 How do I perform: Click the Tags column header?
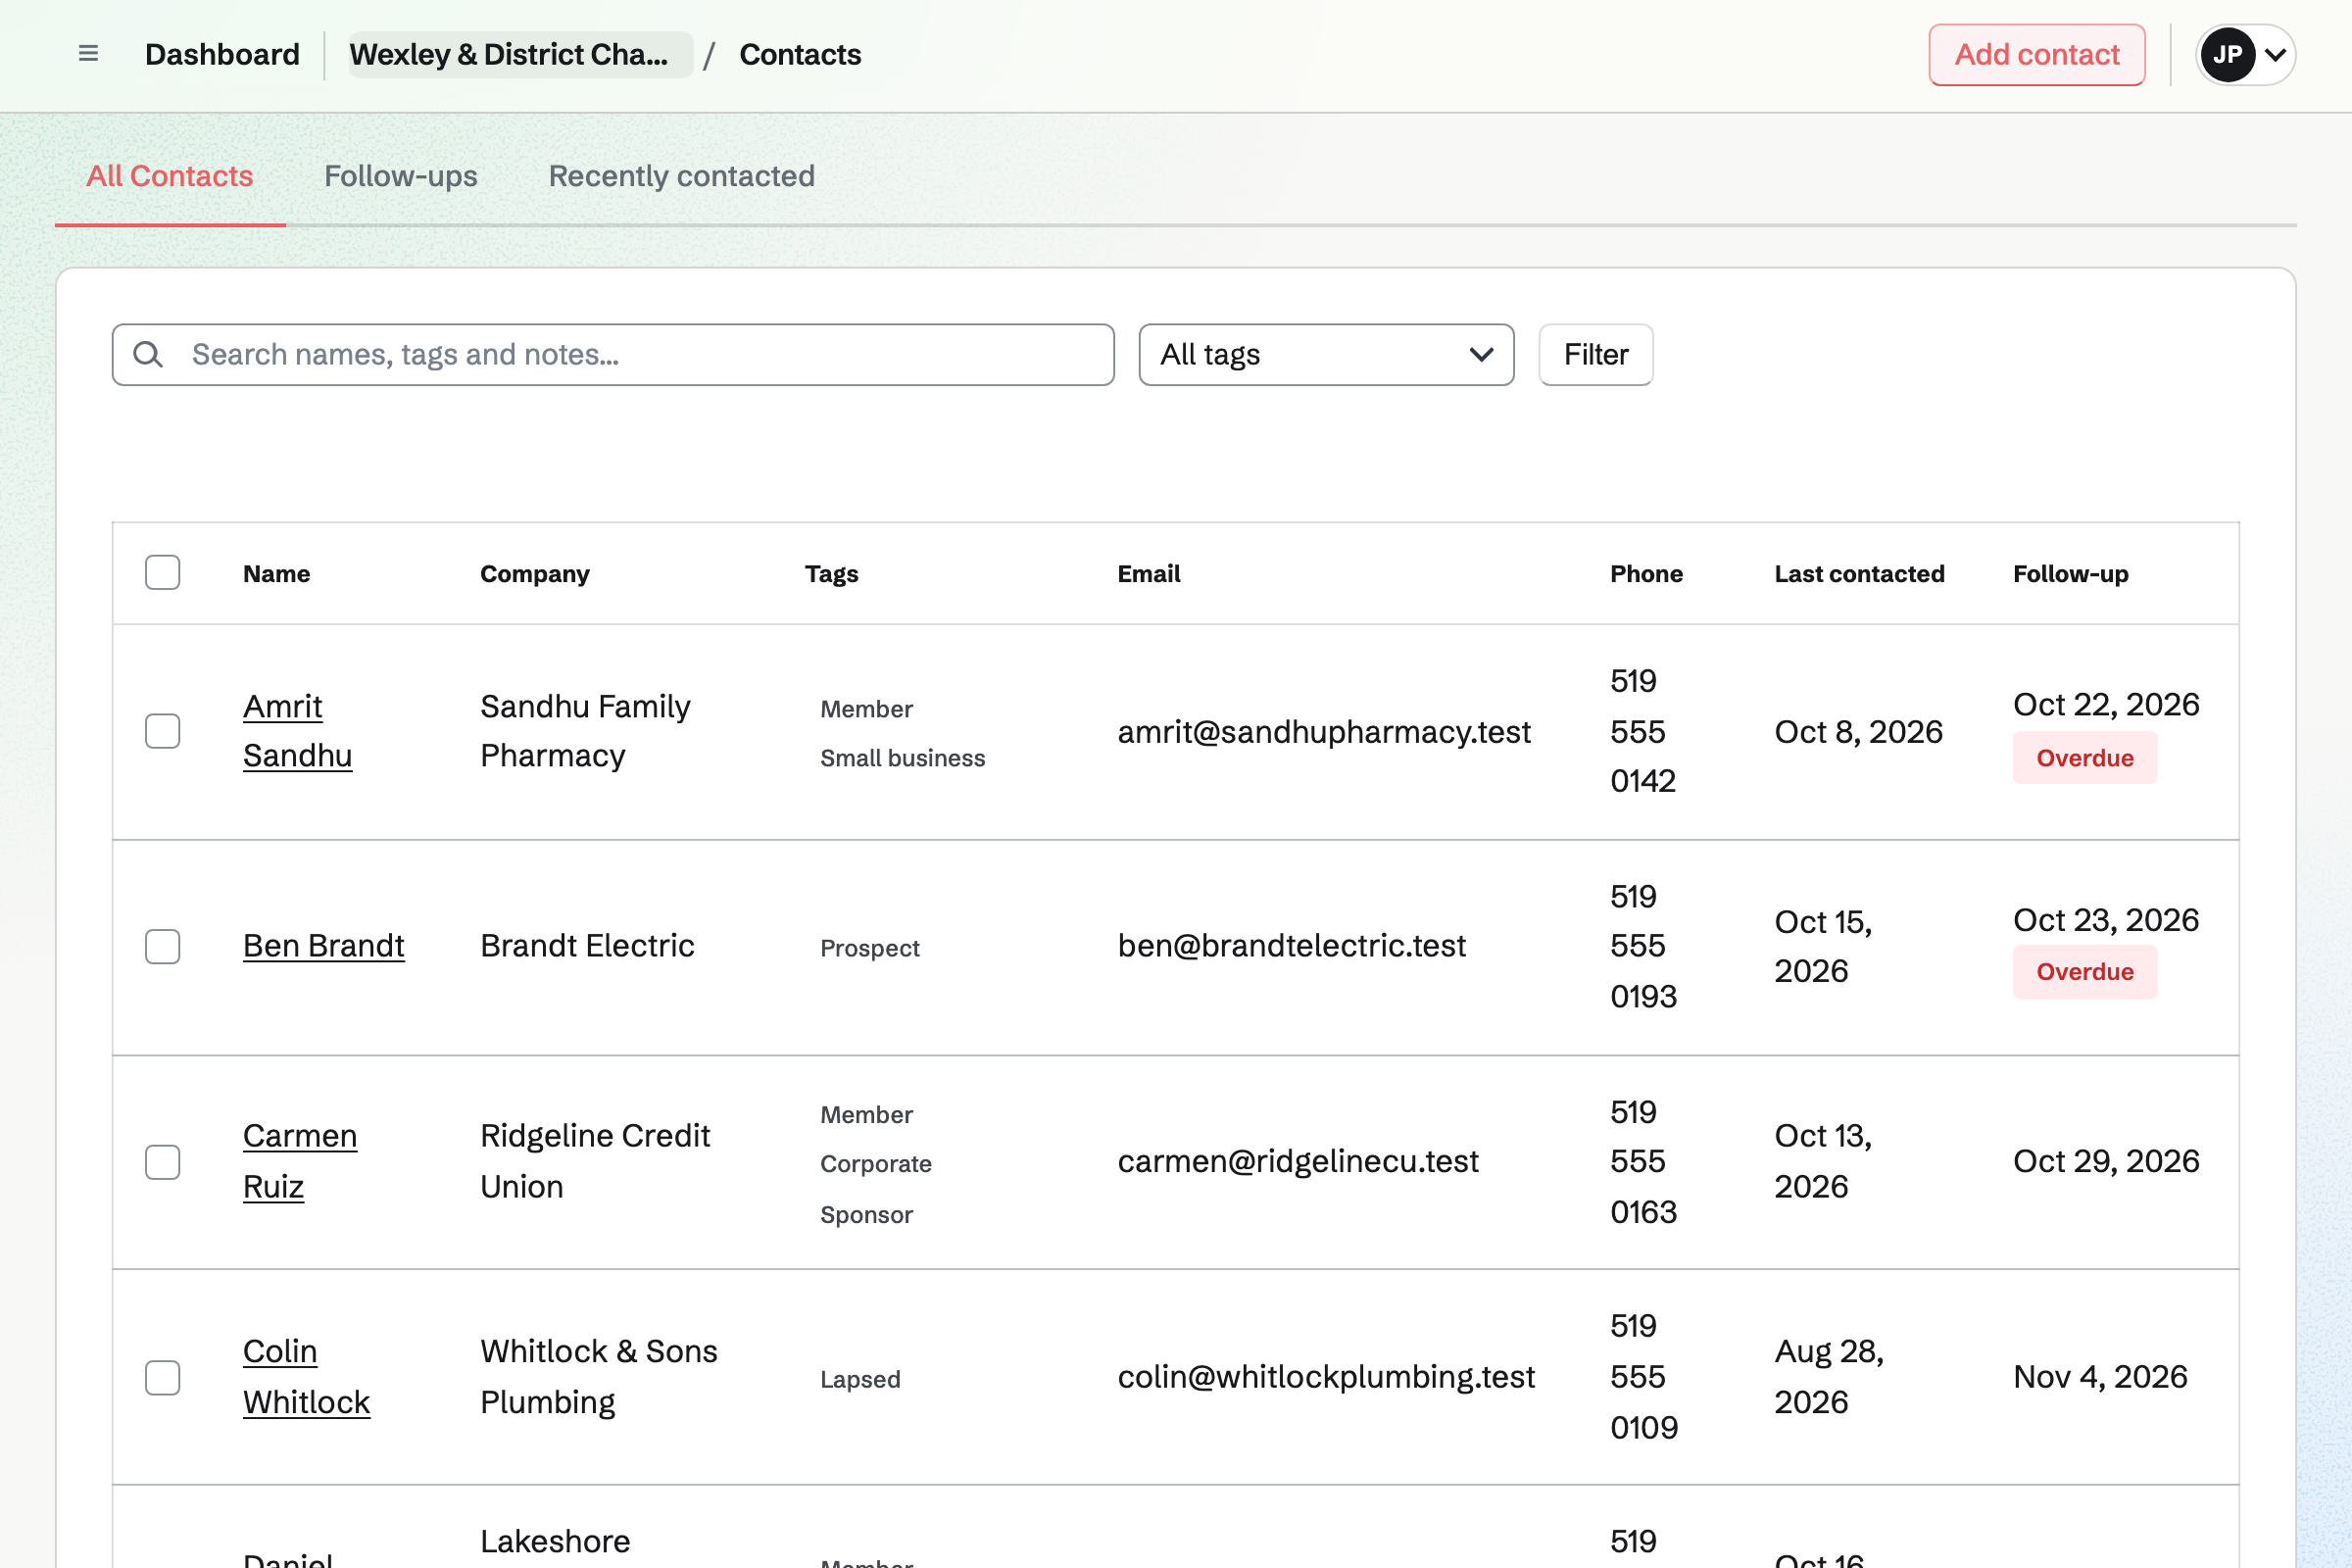click(x=832, y=573)
